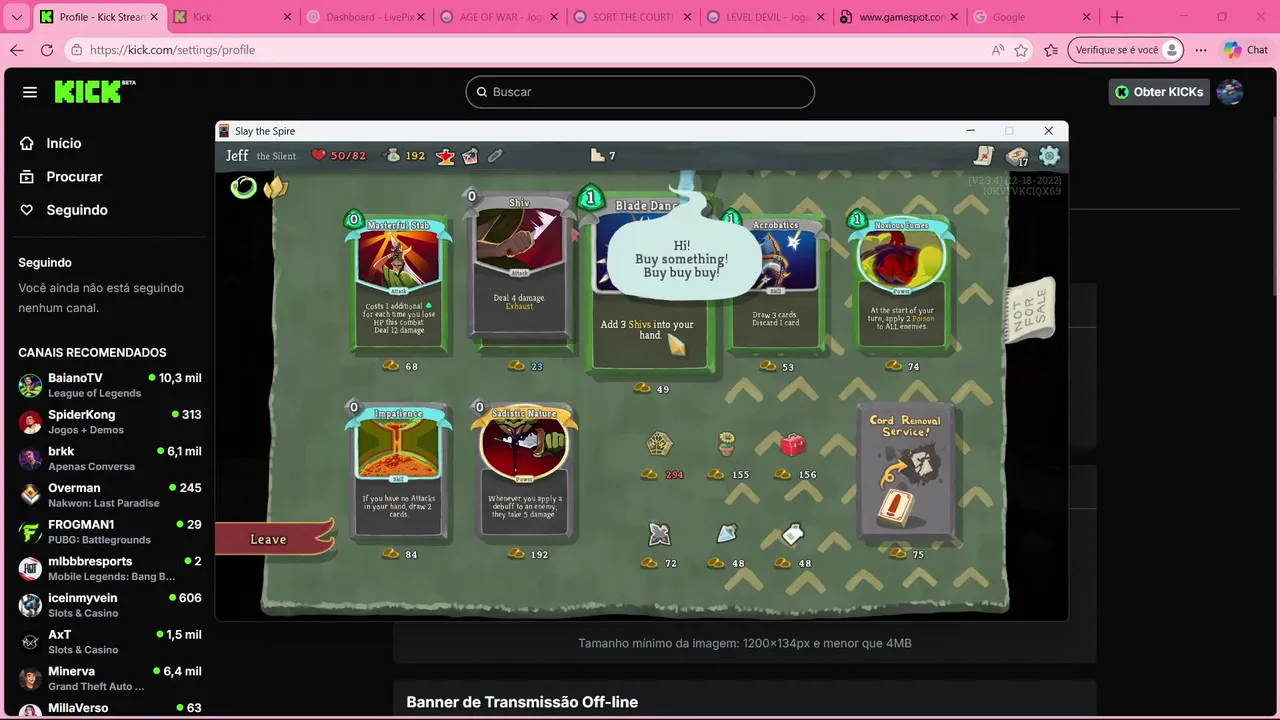Inspect the golden leaf relic
Image resolution: width=1280 pixels, height=720 pixels.
tap(275, 187)
